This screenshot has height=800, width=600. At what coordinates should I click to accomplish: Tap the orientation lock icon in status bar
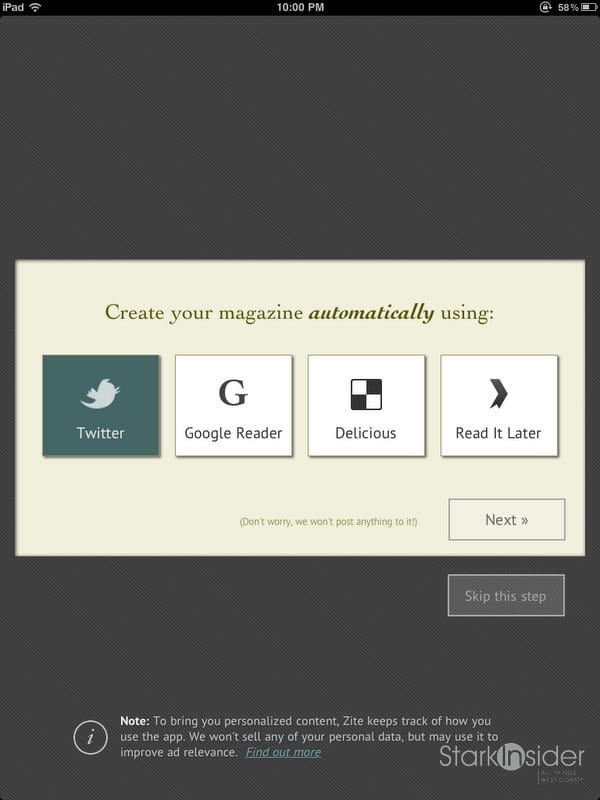(545, 7)
